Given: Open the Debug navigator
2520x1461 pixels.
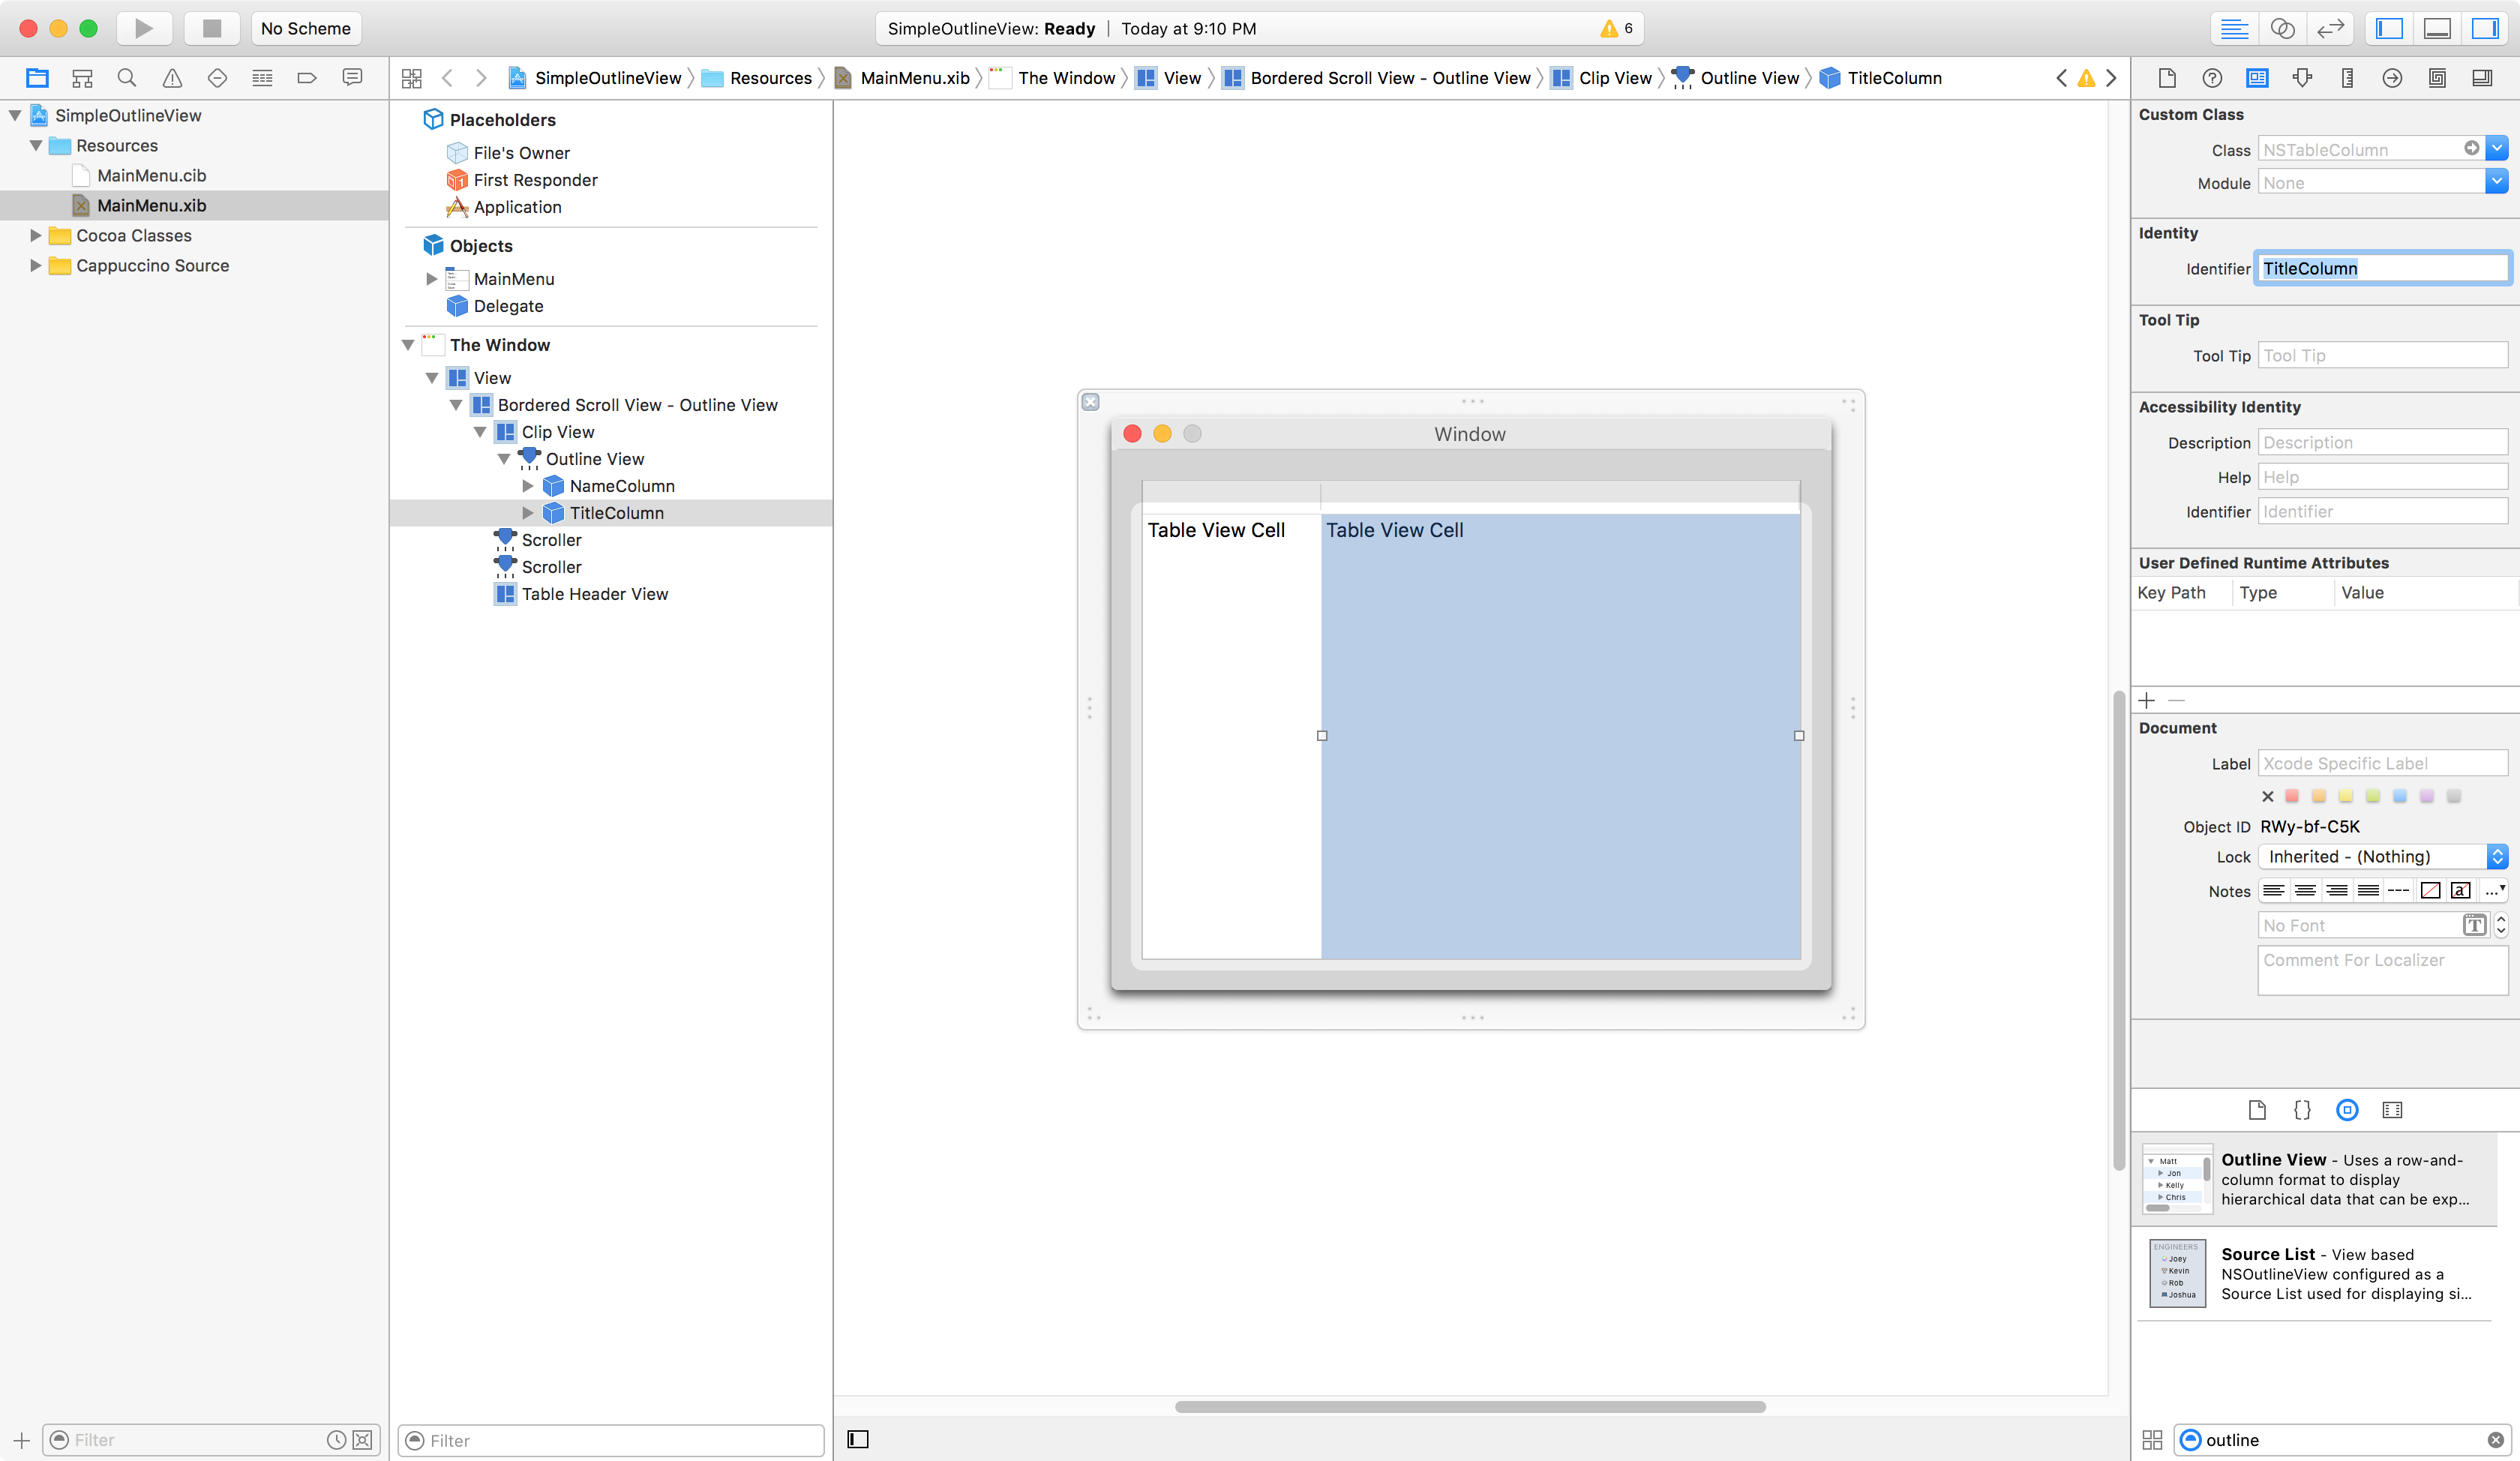Looking at the screenshot, I should tap(262, 77).
